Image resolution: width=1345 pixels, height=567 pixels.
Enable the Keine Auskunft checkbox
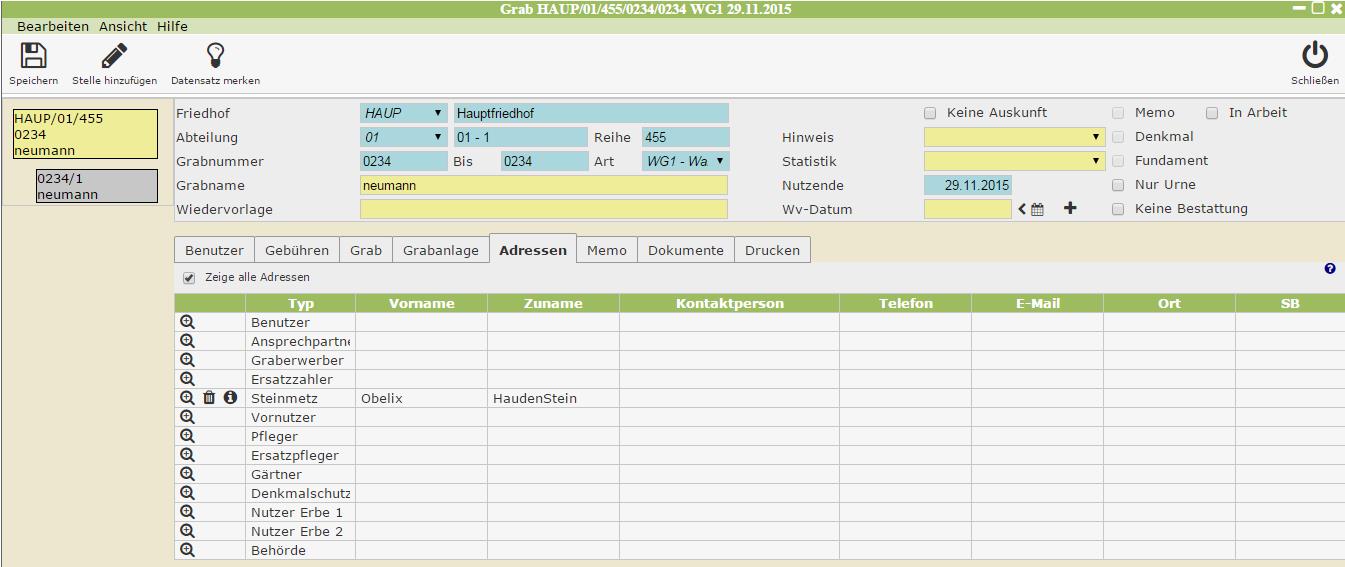click(x=930, y=113)
